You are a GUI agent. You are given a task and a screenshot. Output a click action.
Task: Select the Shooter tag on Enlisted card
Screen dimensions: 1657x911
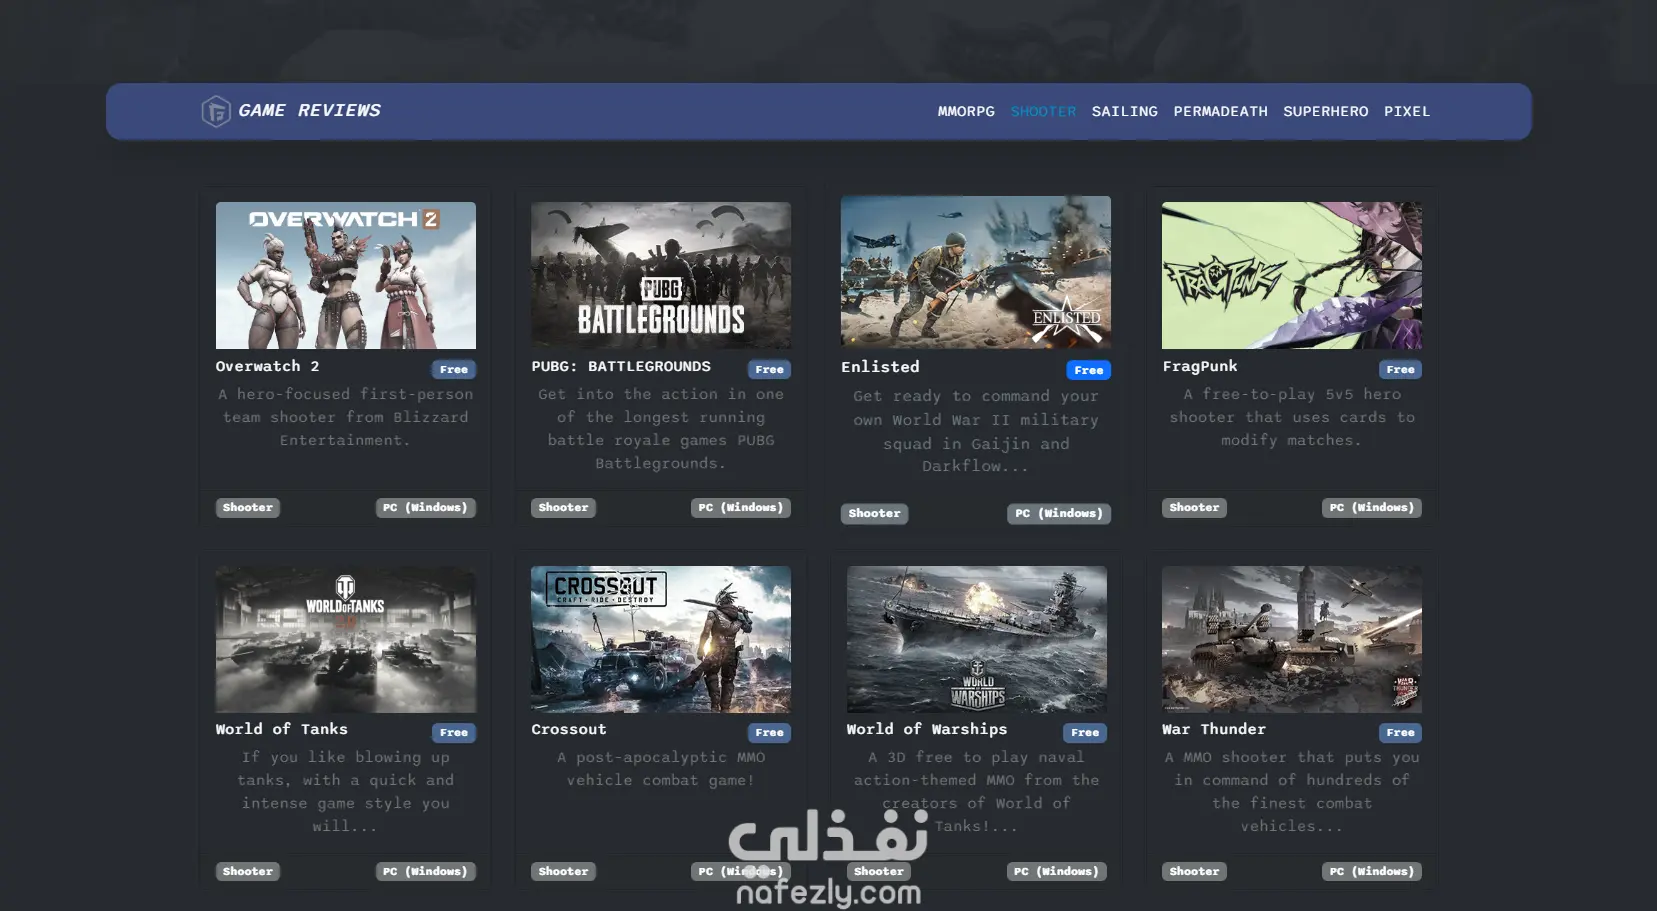click(x=875, y=513)
